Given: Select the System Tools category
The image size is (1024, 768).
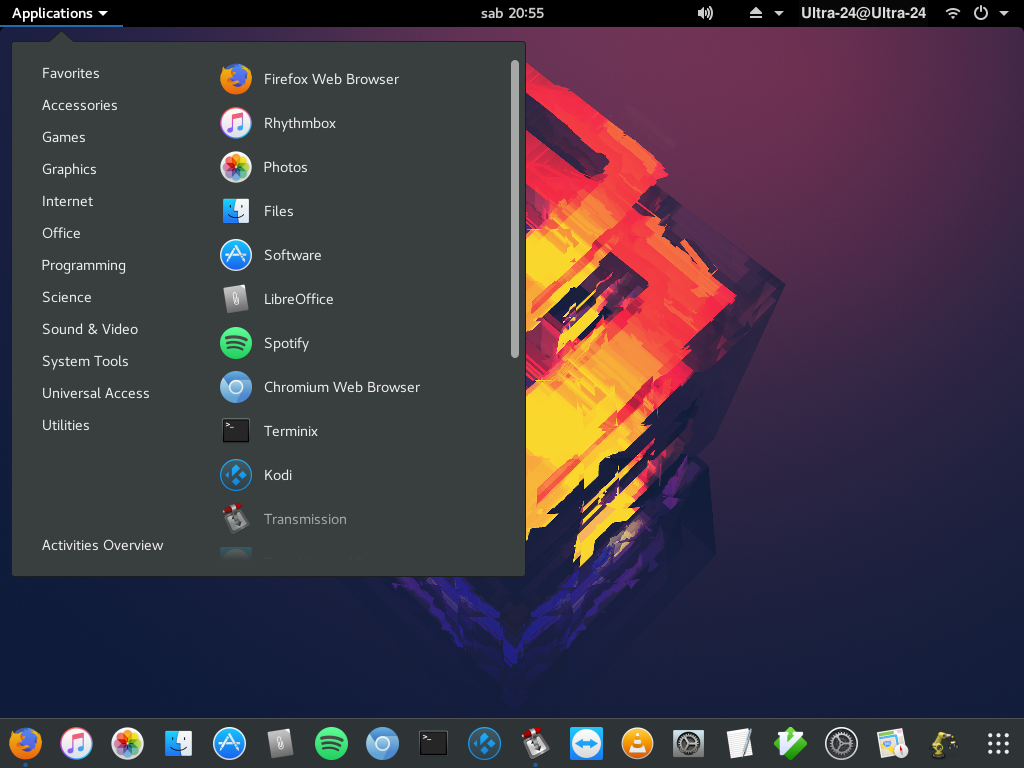Looking at the screenshot, I should click(x=85, y=361).
